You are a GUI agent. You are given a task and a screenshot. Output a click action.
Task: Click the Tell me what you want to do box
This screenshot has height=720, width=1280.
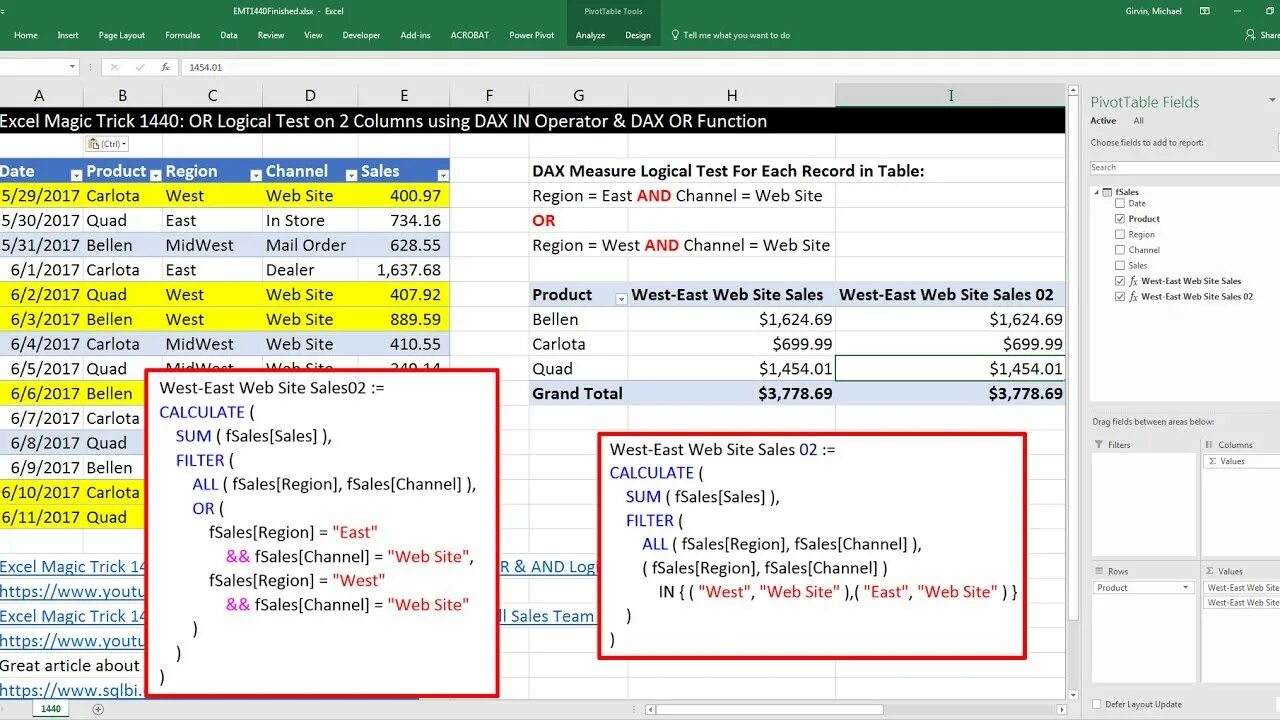[737, 35]
